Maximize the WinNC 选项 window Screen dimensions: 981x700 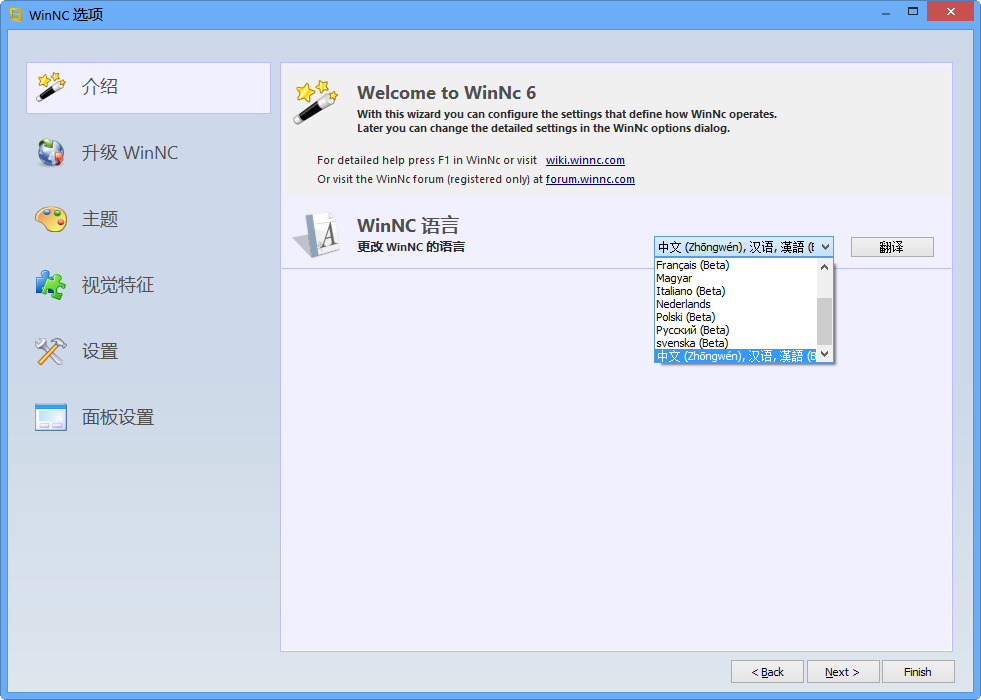[x=913, y=13]
